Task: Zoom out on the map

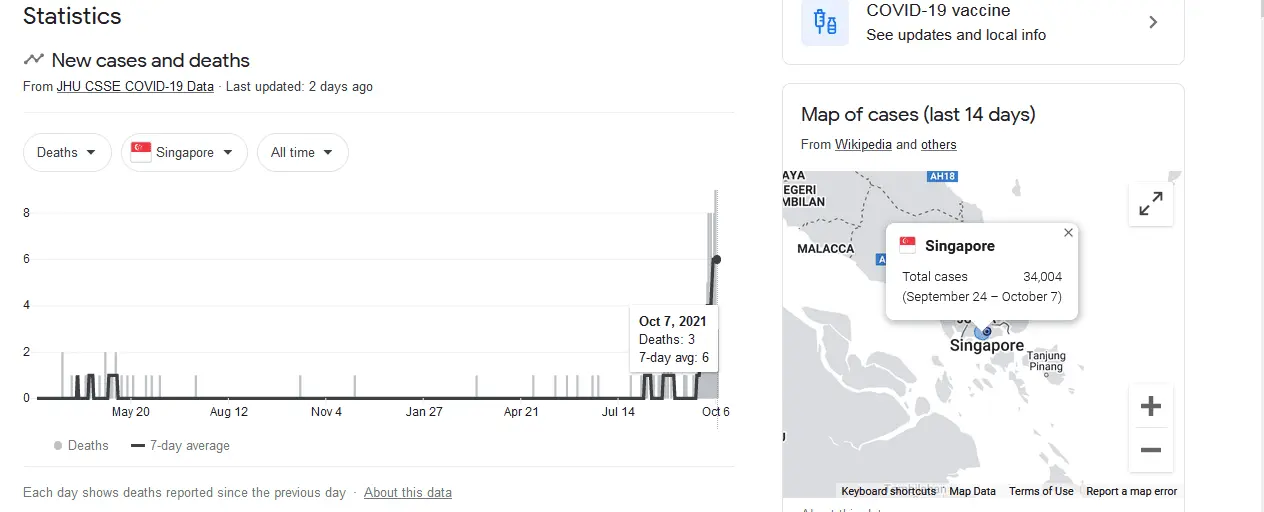Action: tap(1150, 450)
